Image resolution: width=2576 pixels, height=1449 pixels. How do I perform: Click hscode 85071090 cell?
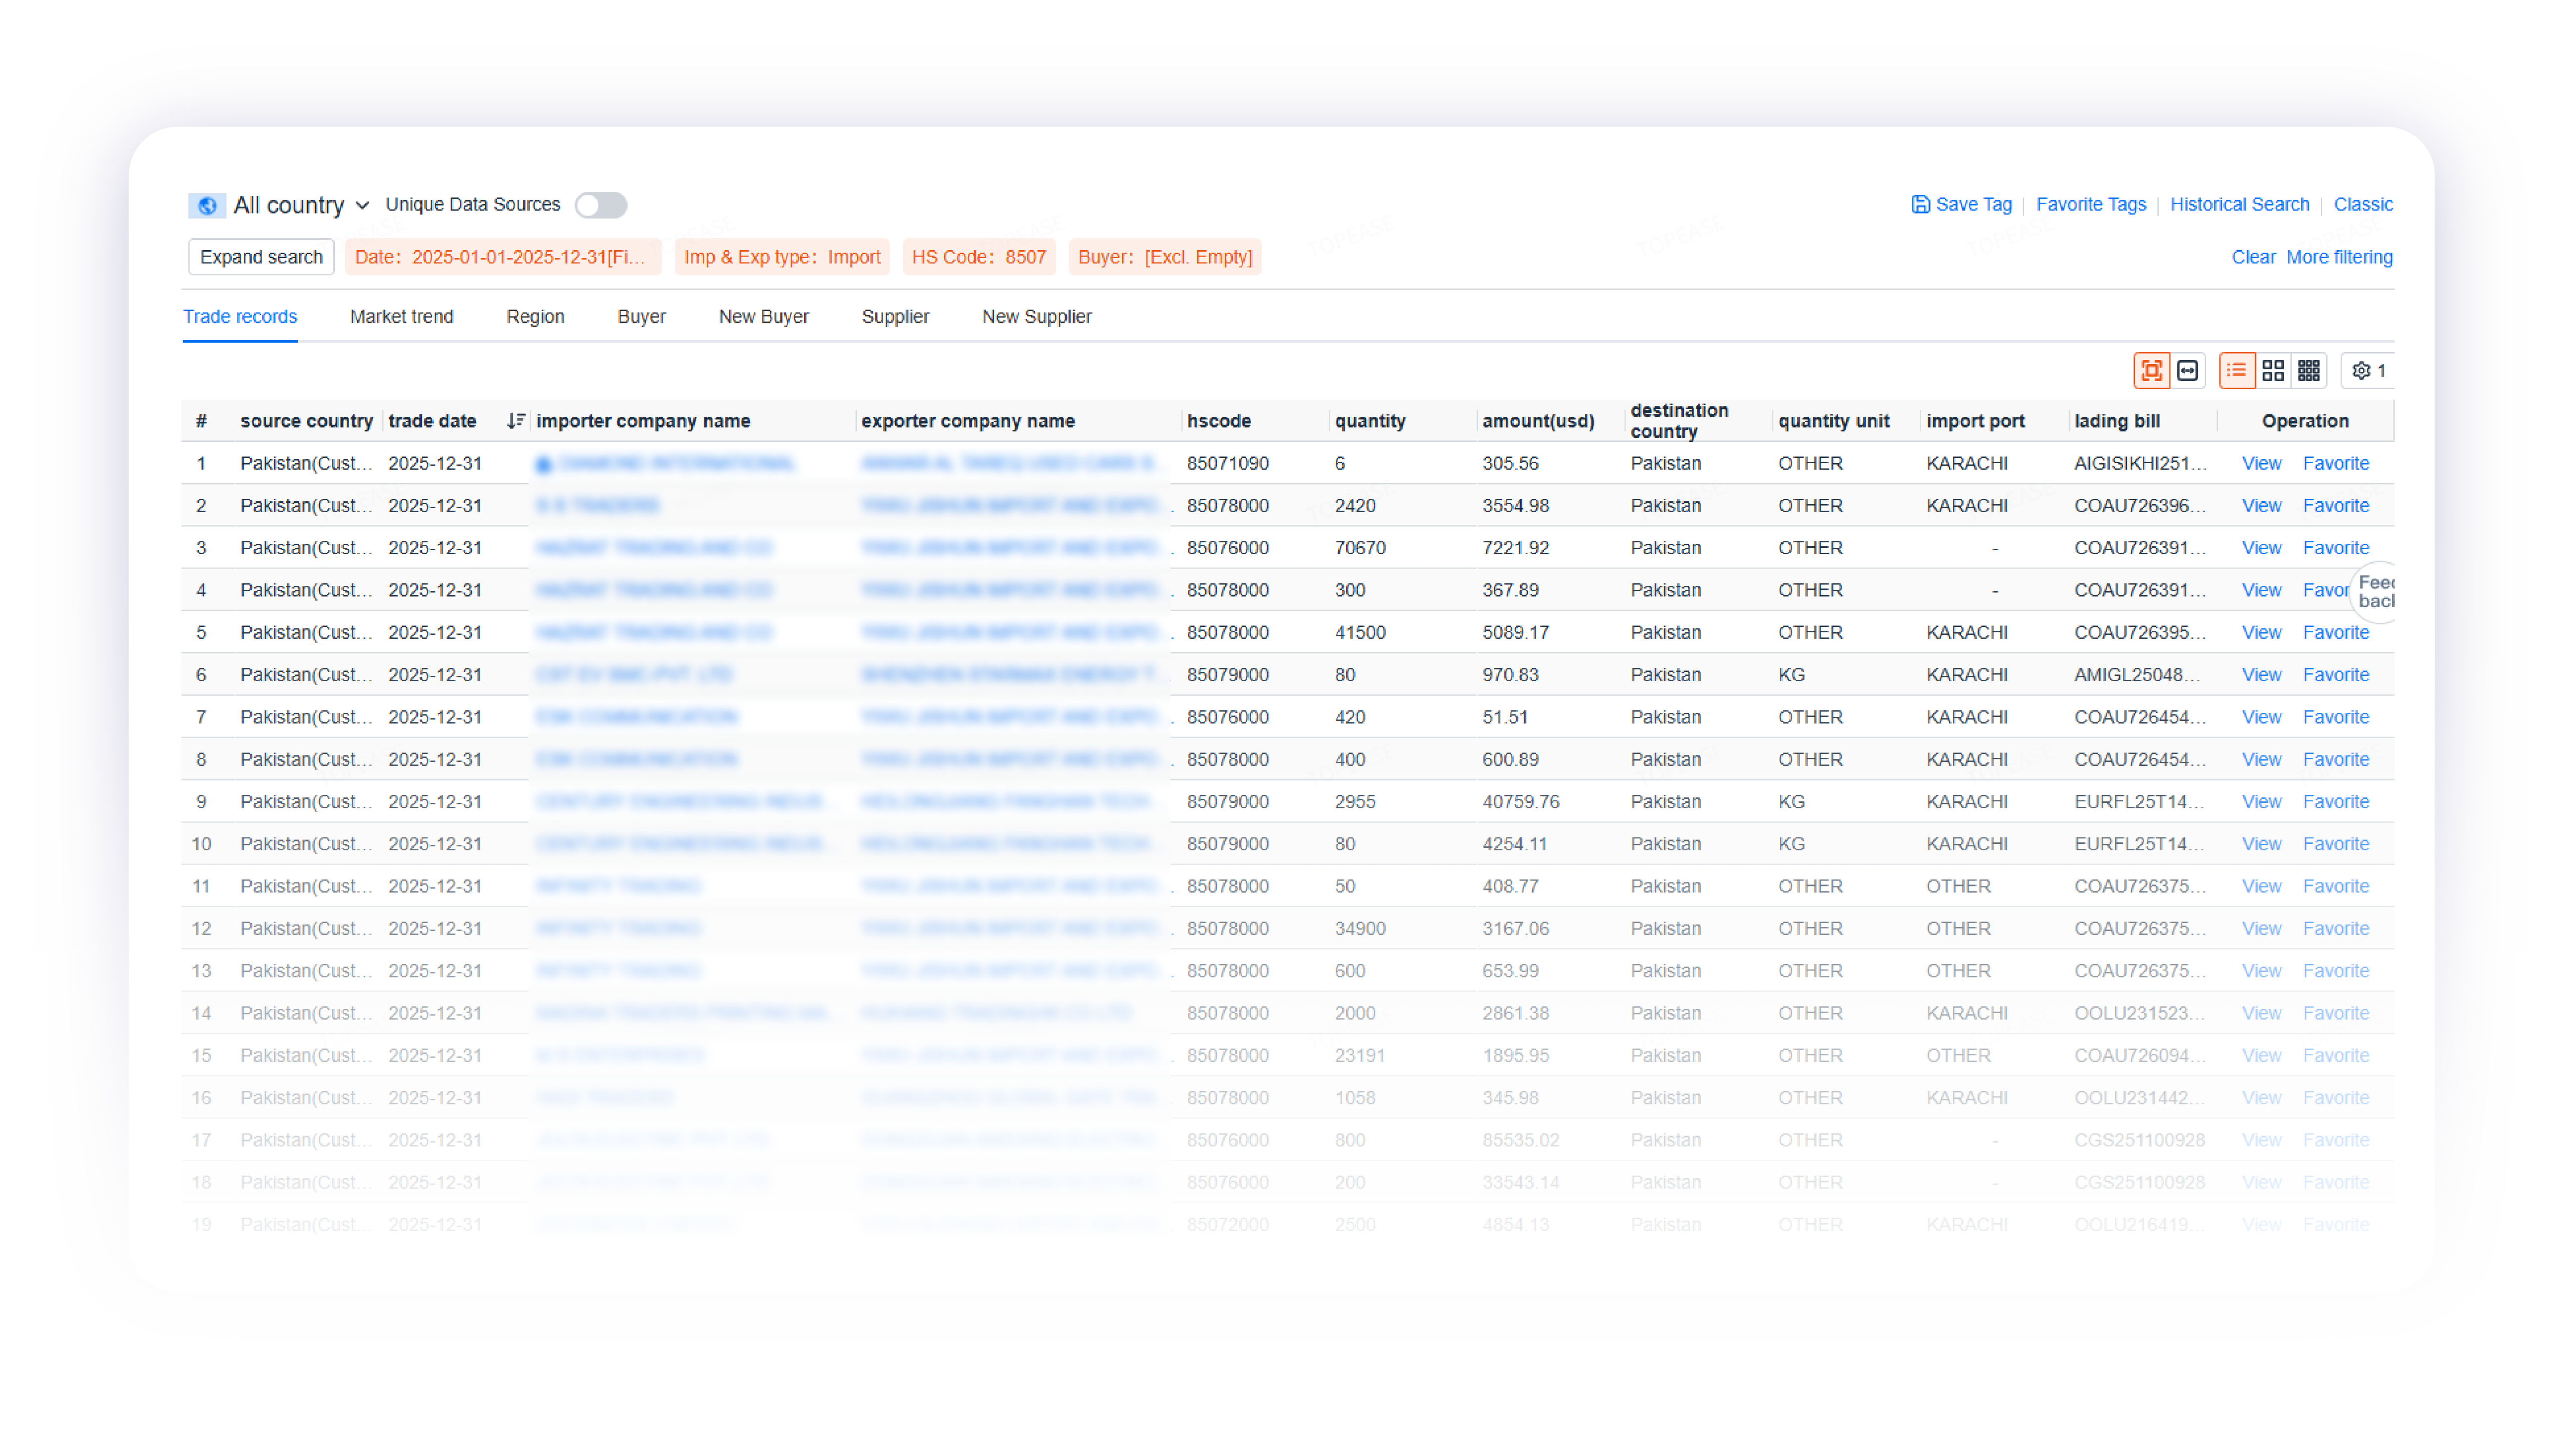click(1227, 463)
